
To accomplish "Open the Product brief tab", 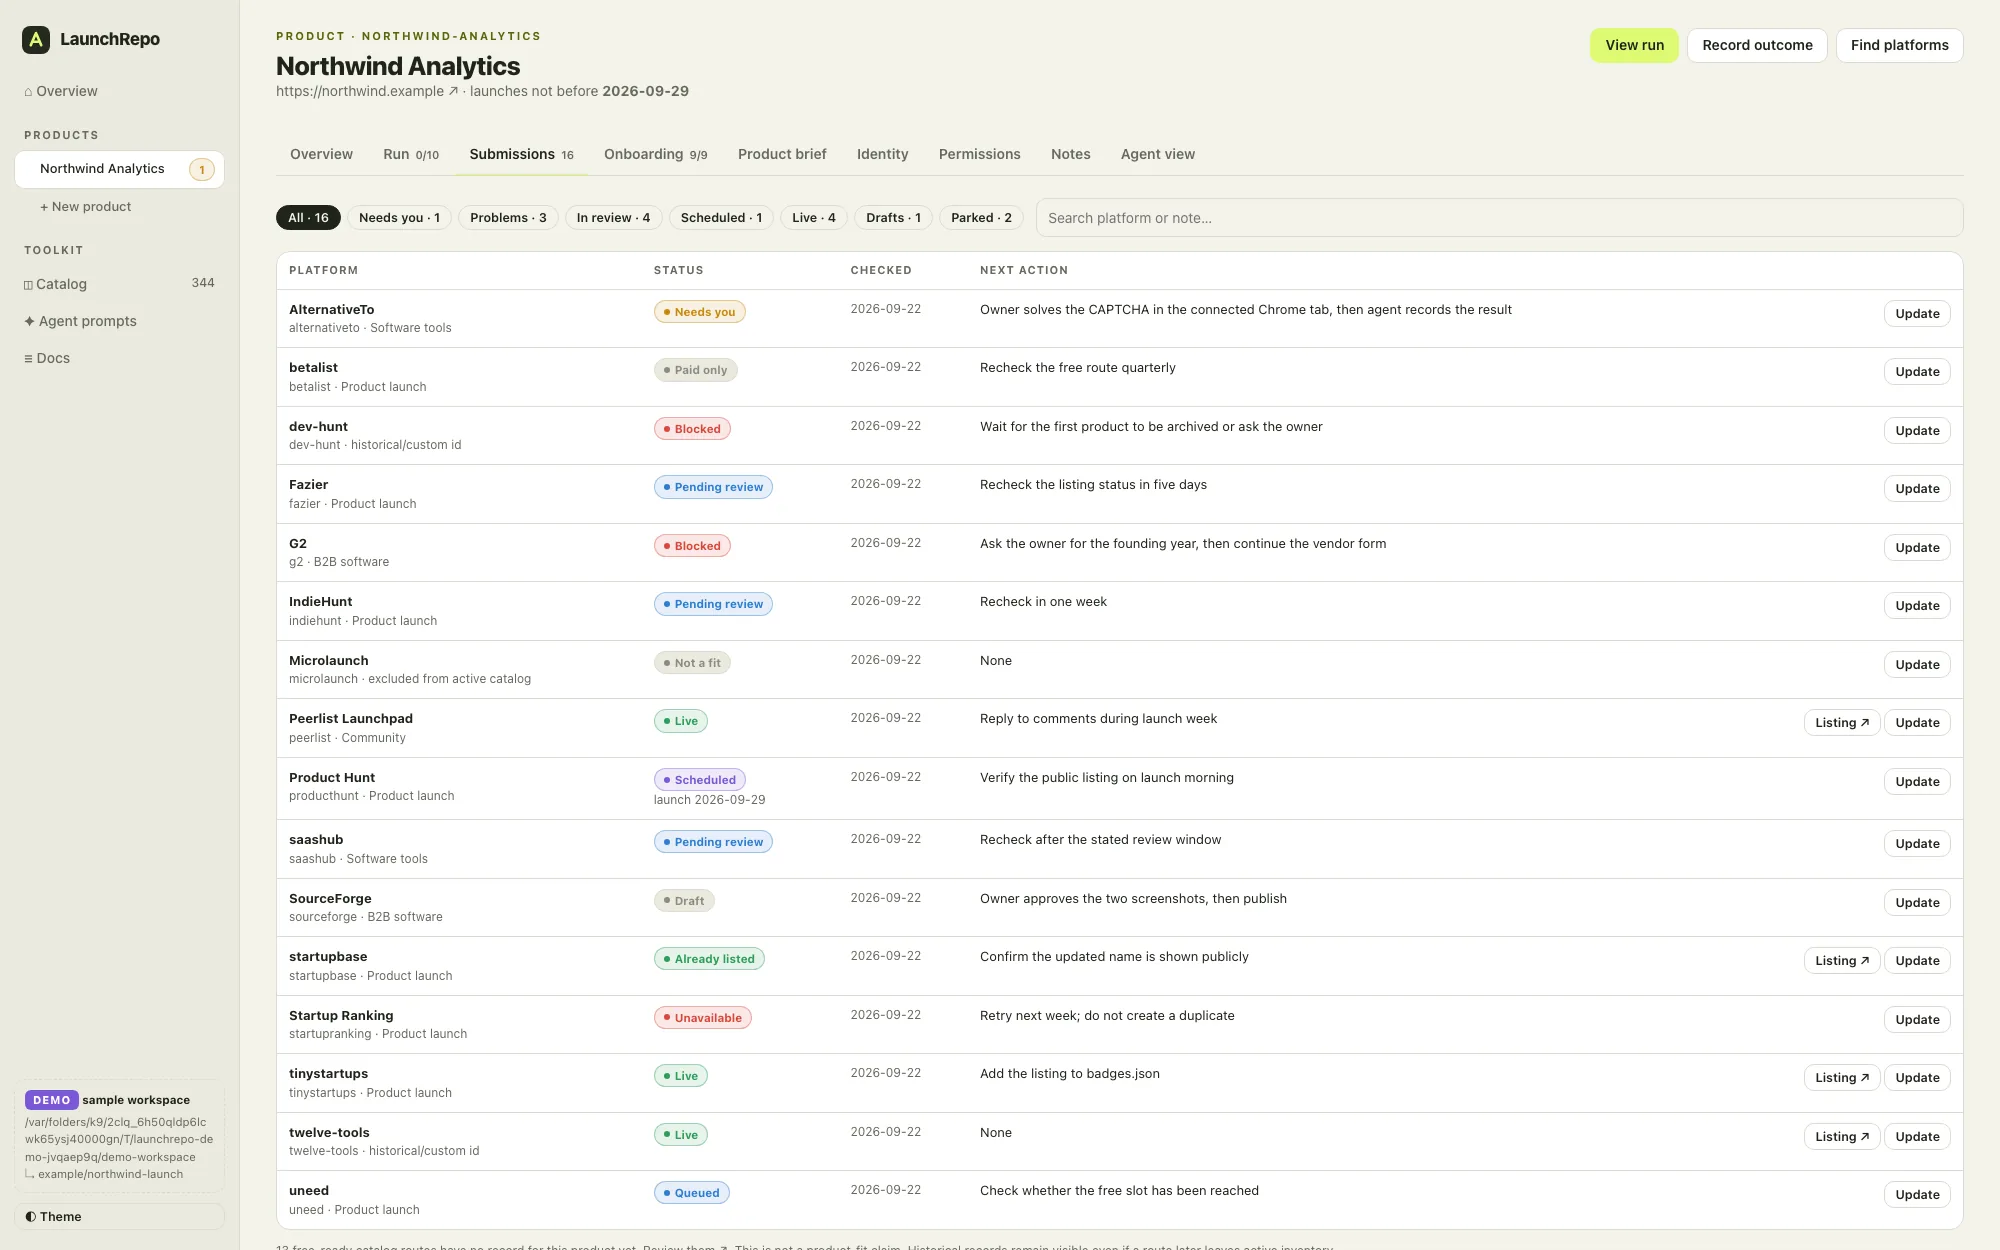I will click(x=782, y=154).
